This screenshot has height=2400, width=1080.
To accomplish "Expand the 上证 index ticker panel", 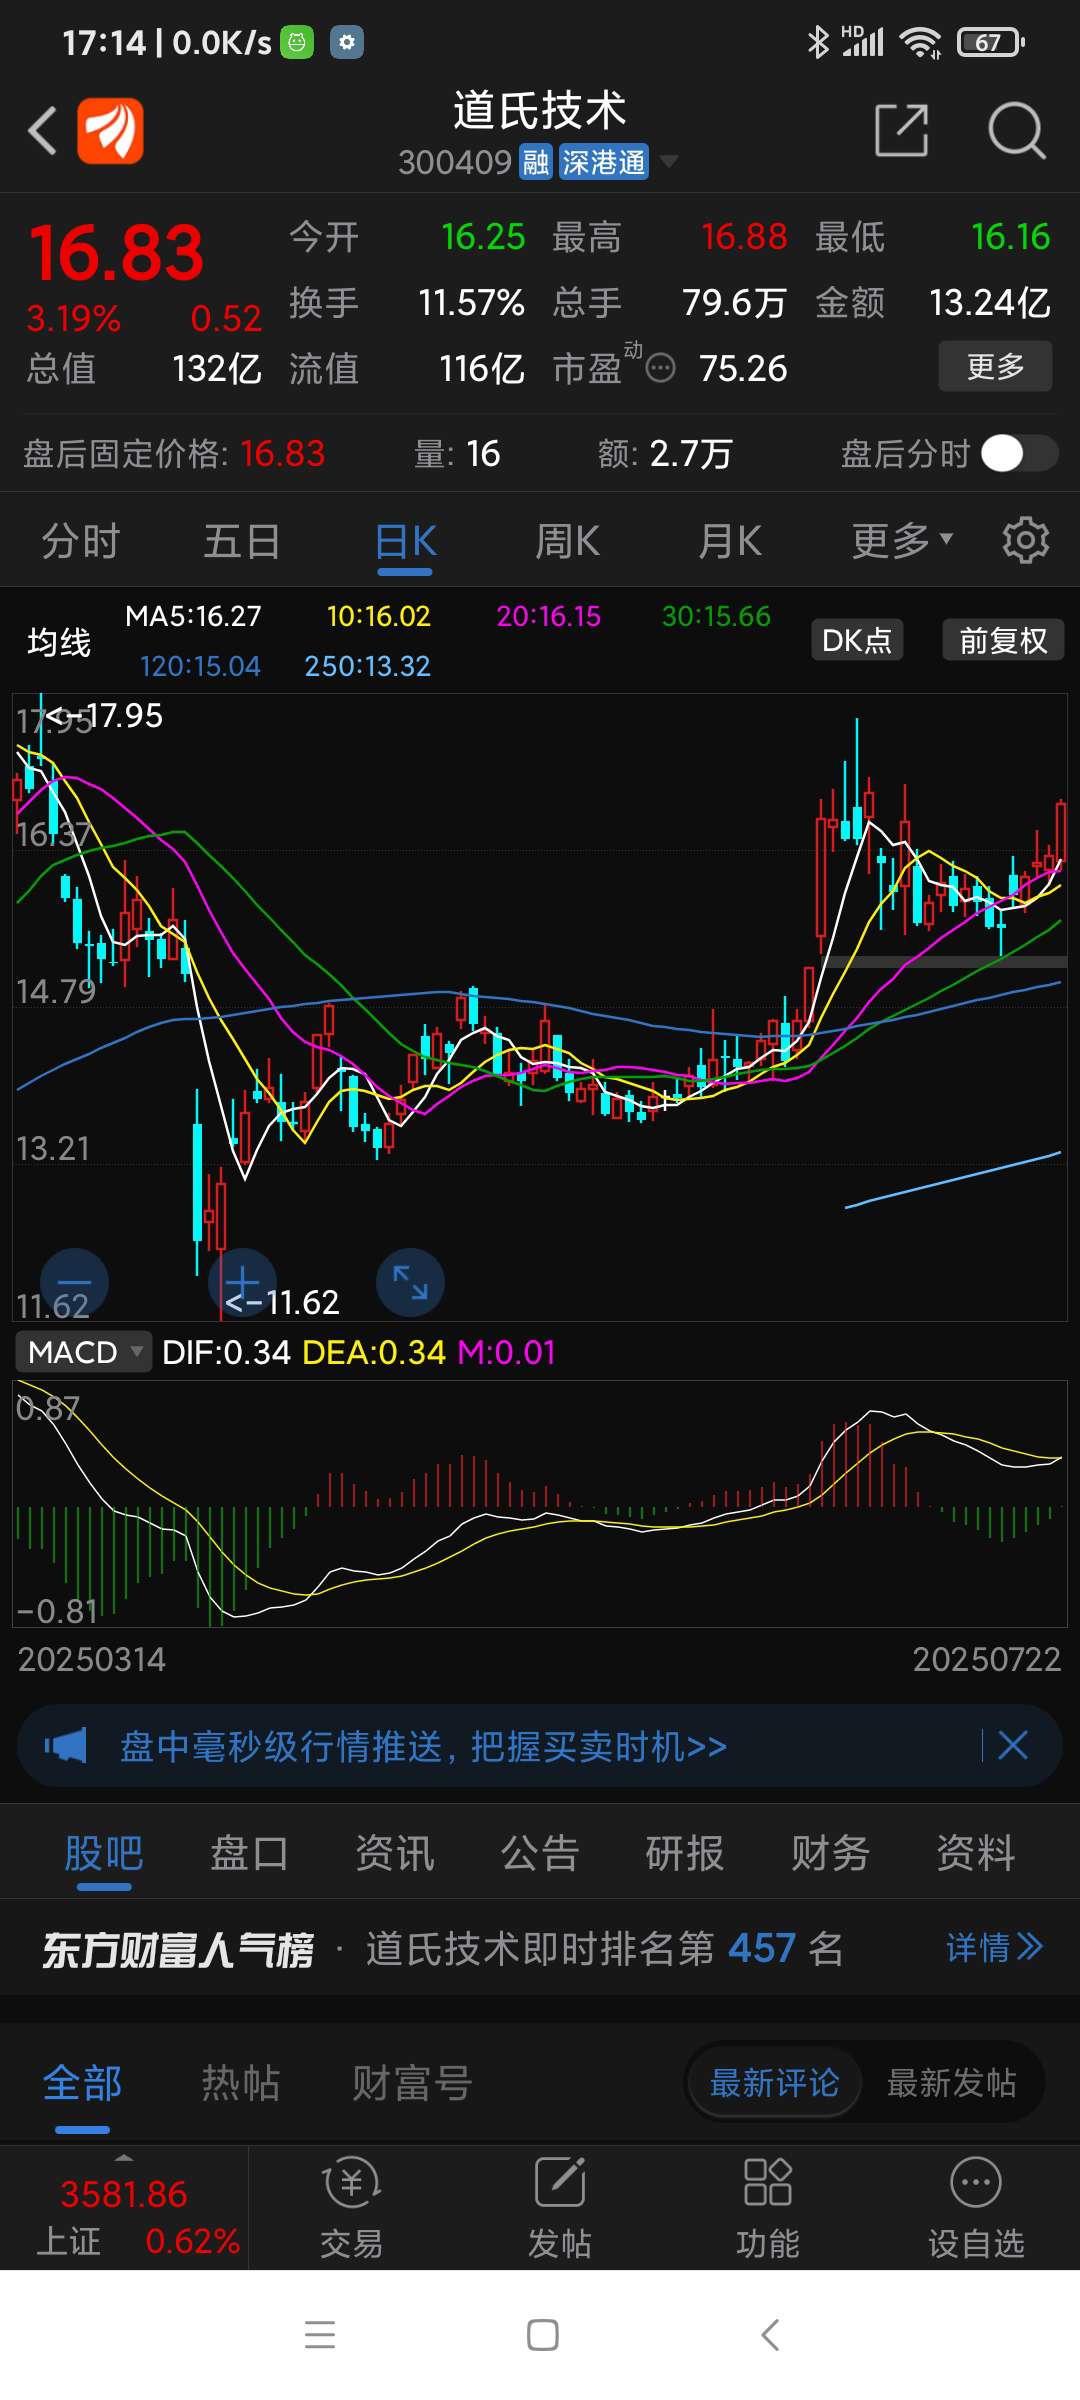I will coord(124,2208).
